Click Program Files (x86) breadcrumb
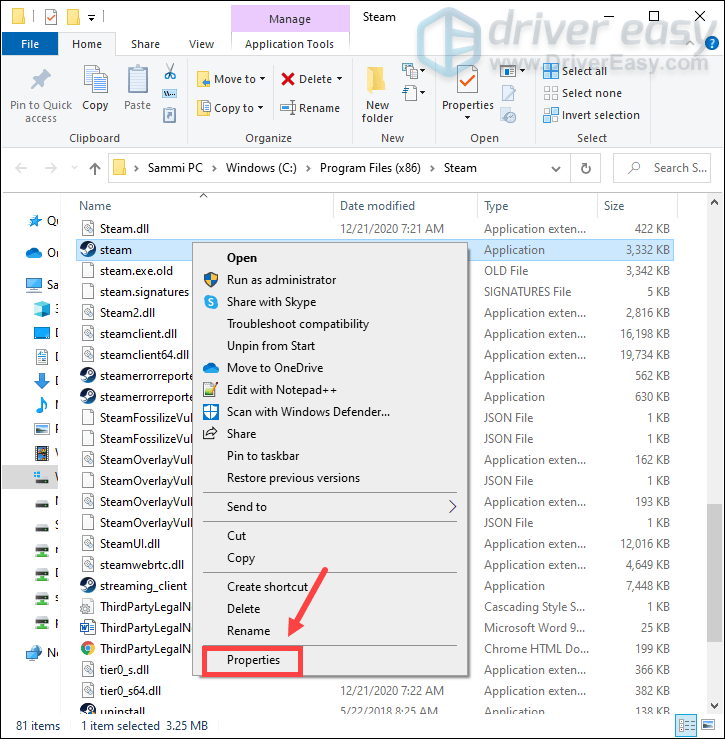Image resolution: width=725 pixels, height=739 pixels. pos(370,168)
